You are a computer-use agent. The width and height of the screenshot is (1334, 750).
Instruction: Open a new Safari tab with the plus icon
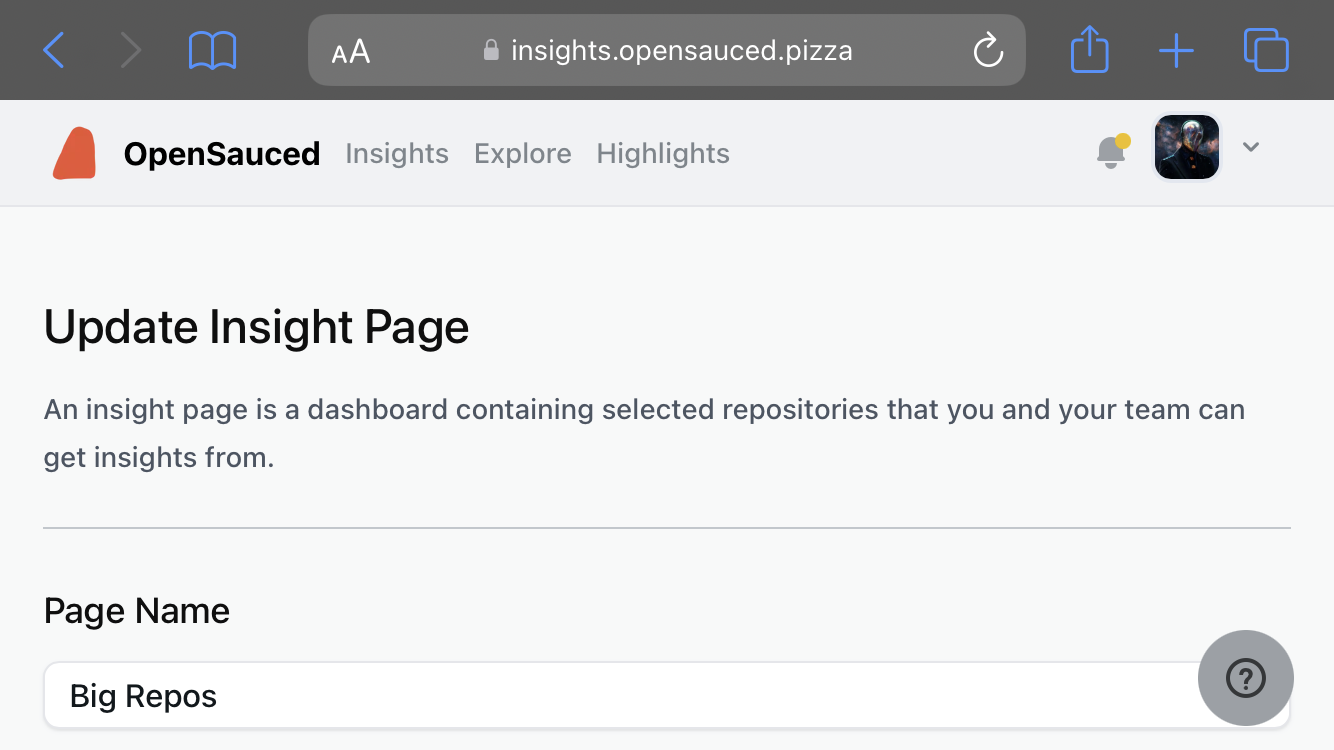(1176, 50)
